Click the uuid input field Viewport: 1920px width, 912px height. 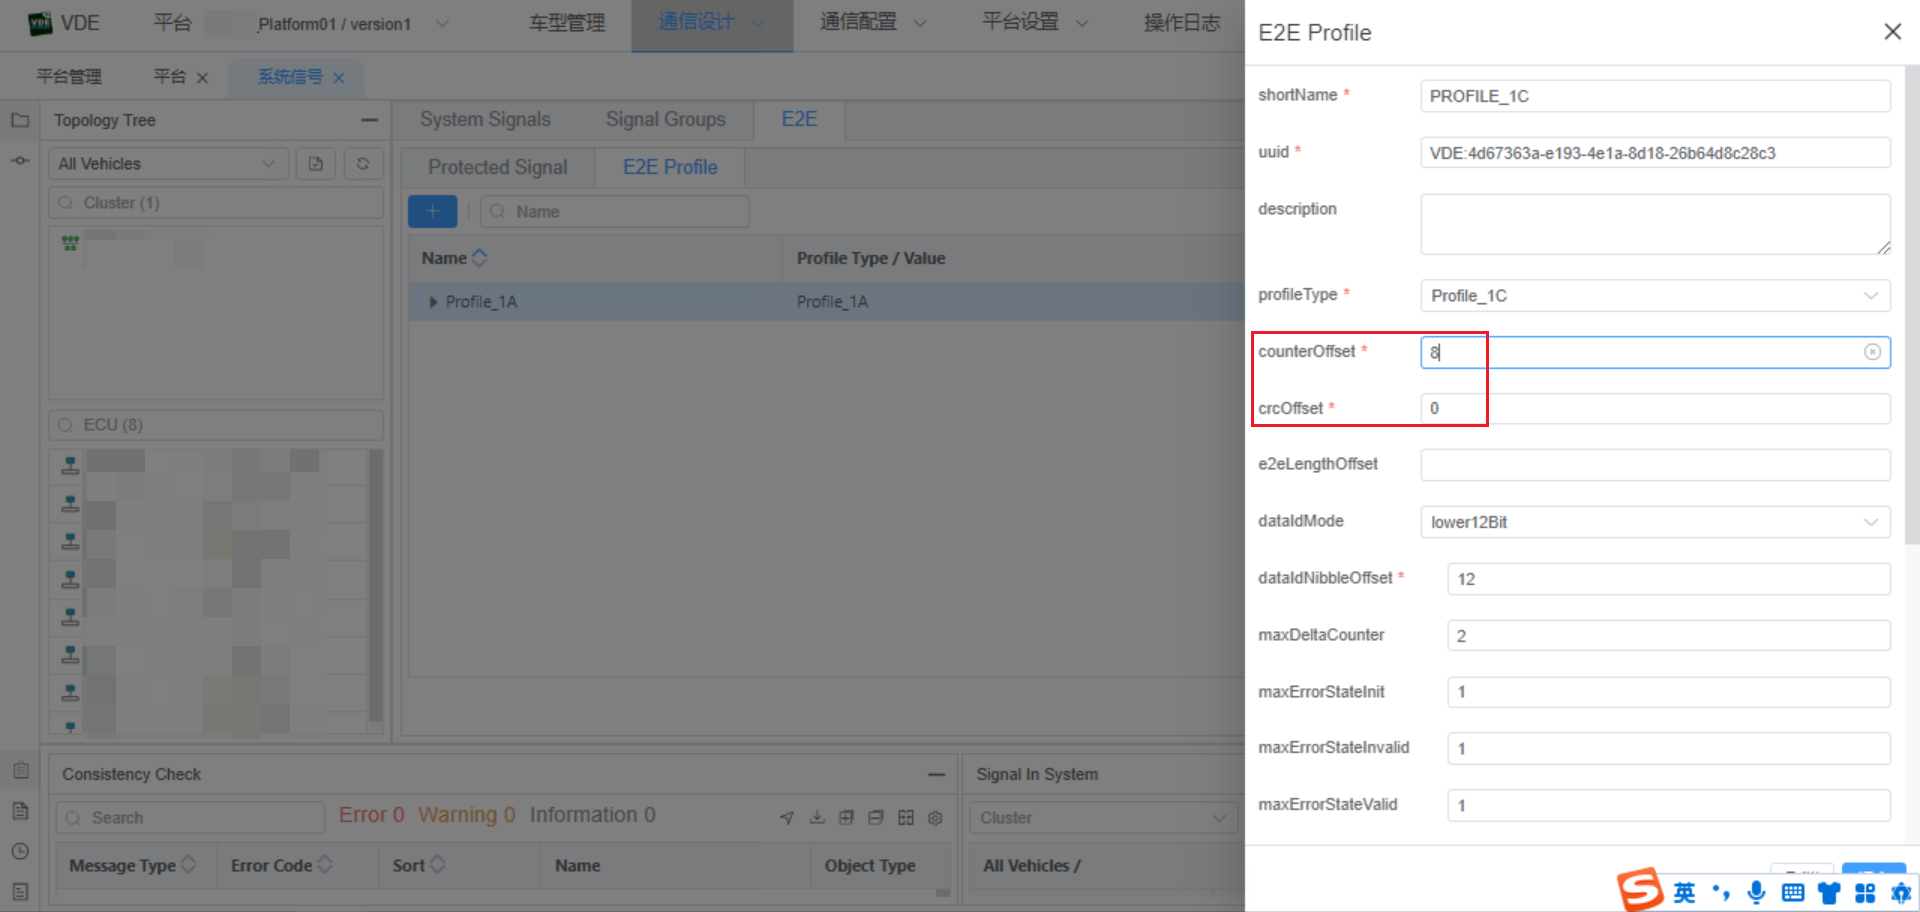(x=1655, y=153)
